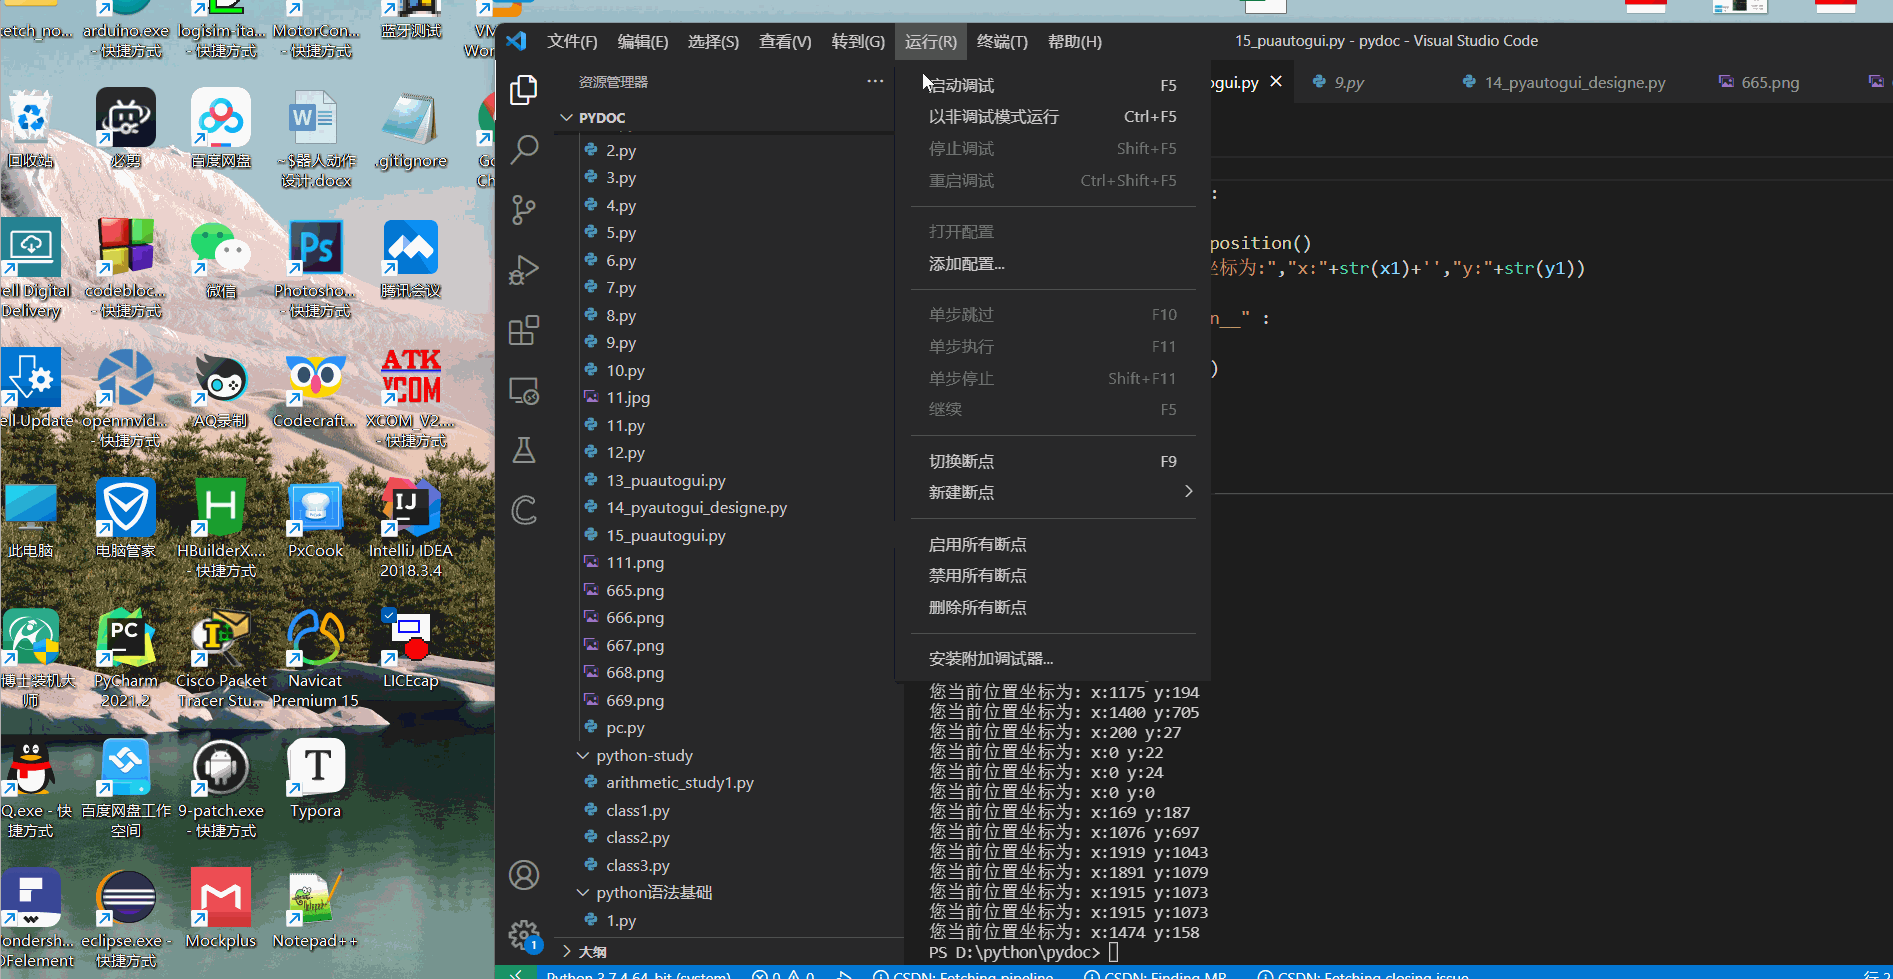Open the Search view in the activity bar
Image resolution: width=1893 pixels, height=979 pixels.
coord(523,150)
